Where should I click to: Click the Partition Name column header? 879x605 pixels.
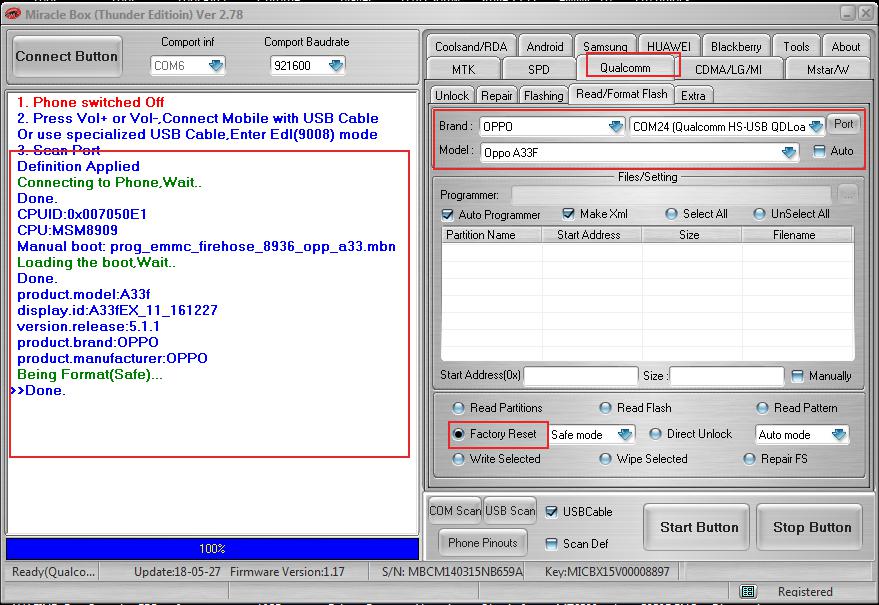point(491,235)
